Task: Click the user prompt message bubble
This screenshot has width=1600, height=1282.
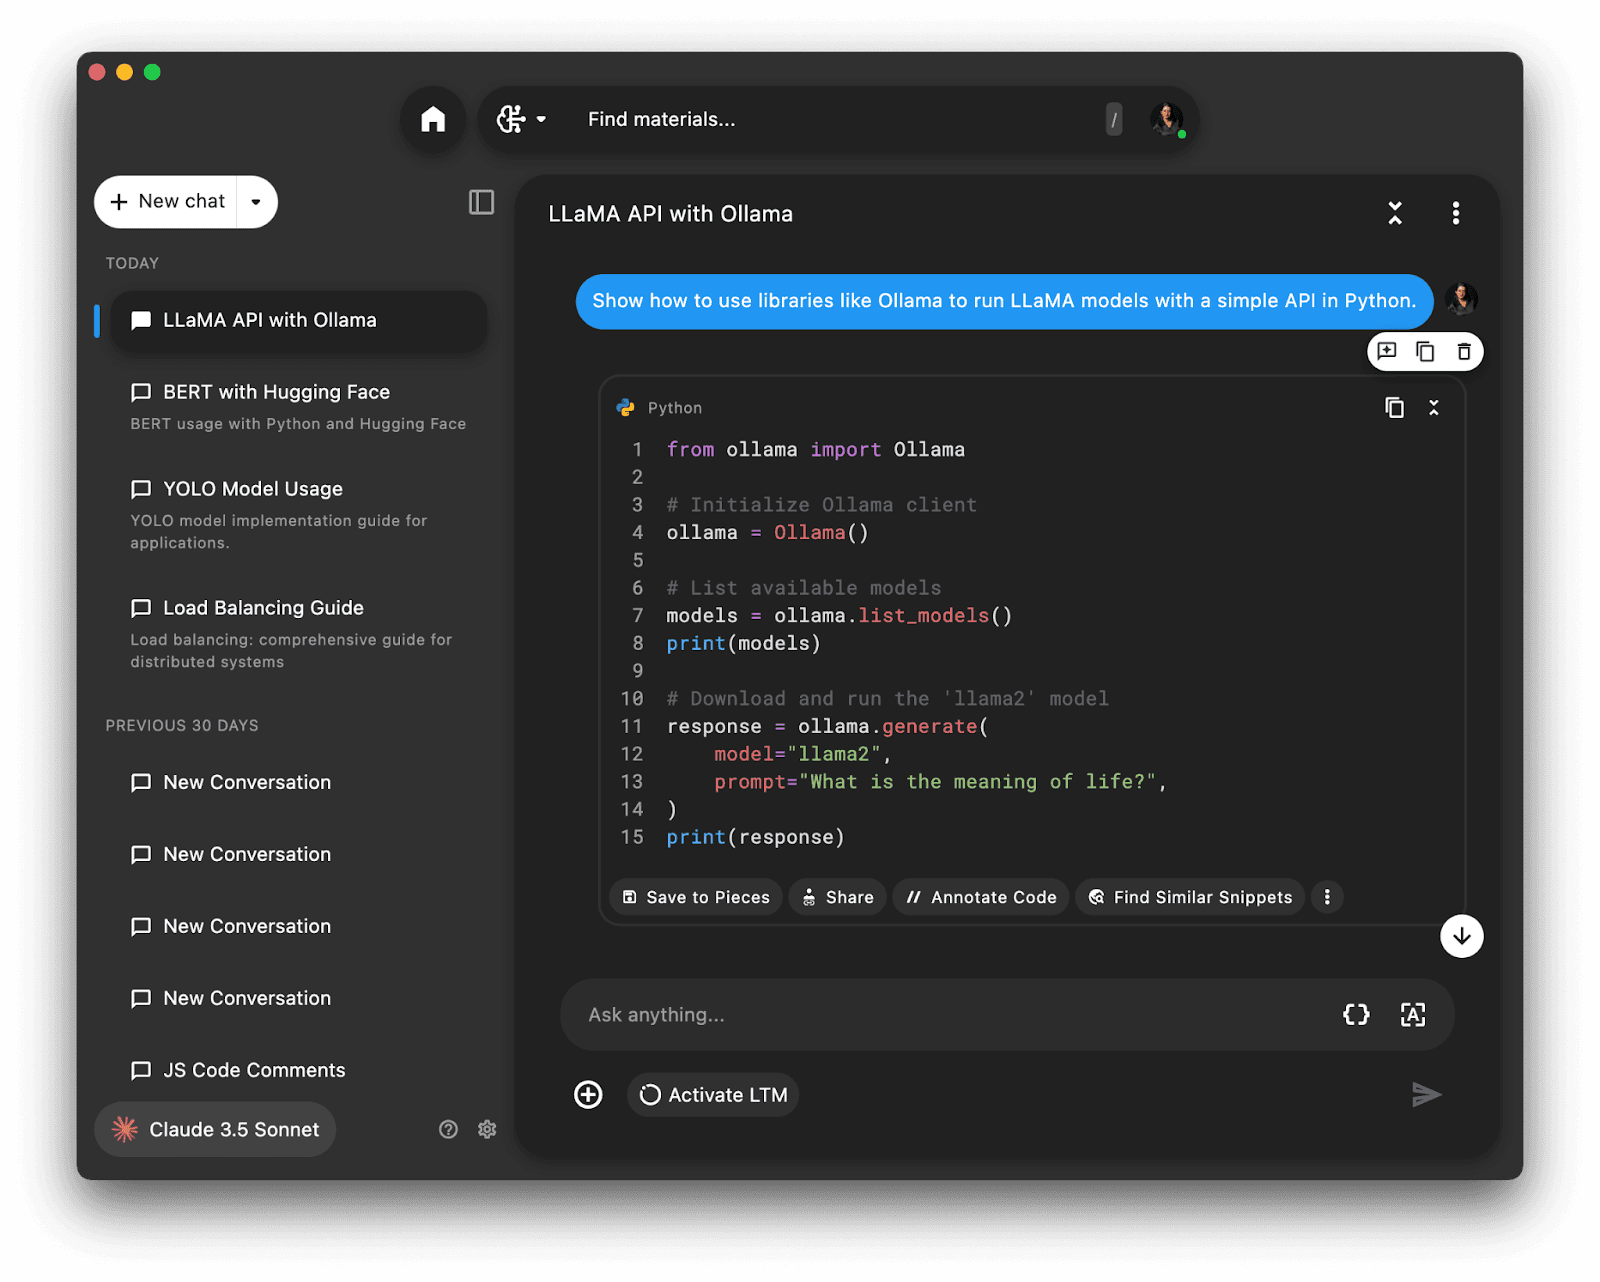Action: click(x=1004, y=301)
